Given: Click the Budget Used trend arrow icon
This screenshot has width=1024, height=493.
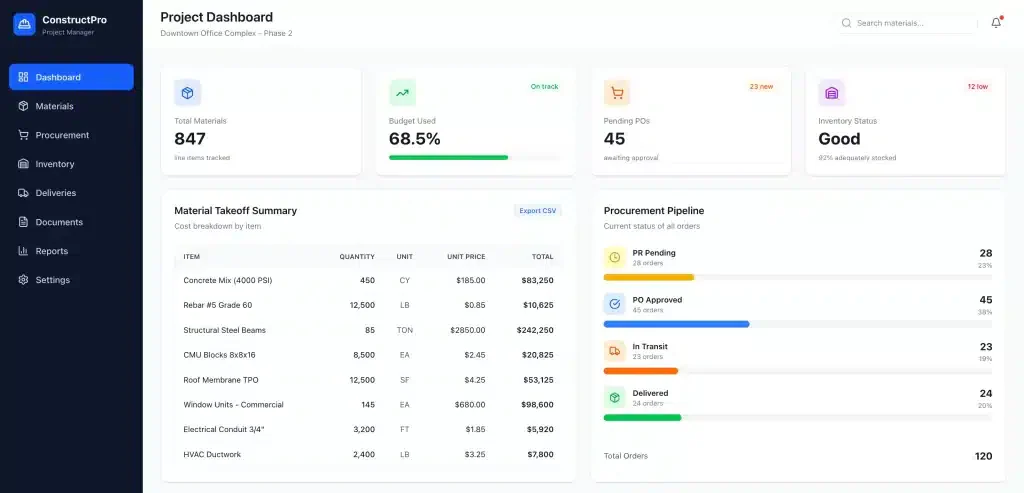Looking at the screenshot, I should (x=402, y=93).
